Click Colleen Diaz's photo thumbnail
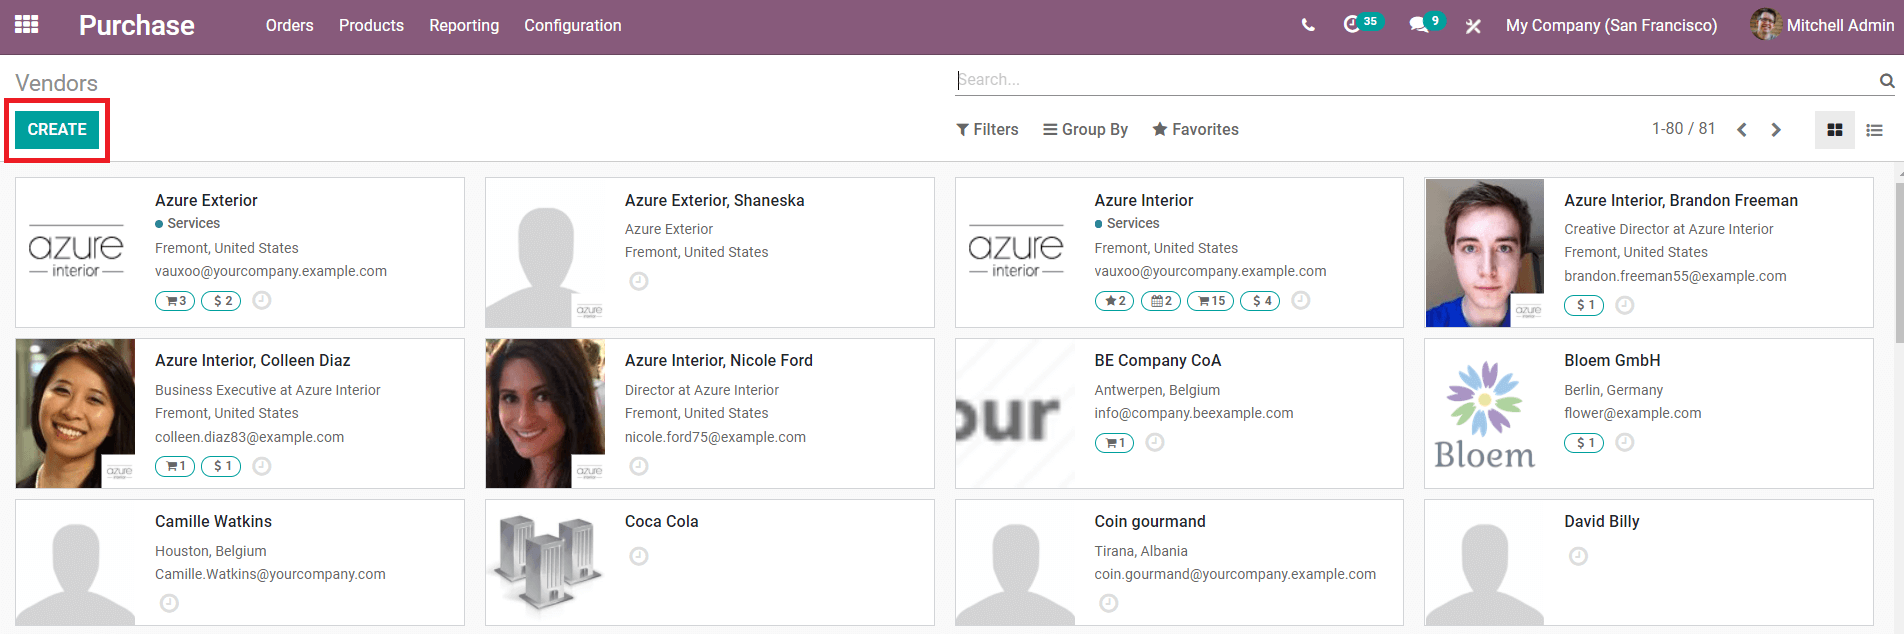The height and width of the screenshot is (634, 1904). (75, 413)
